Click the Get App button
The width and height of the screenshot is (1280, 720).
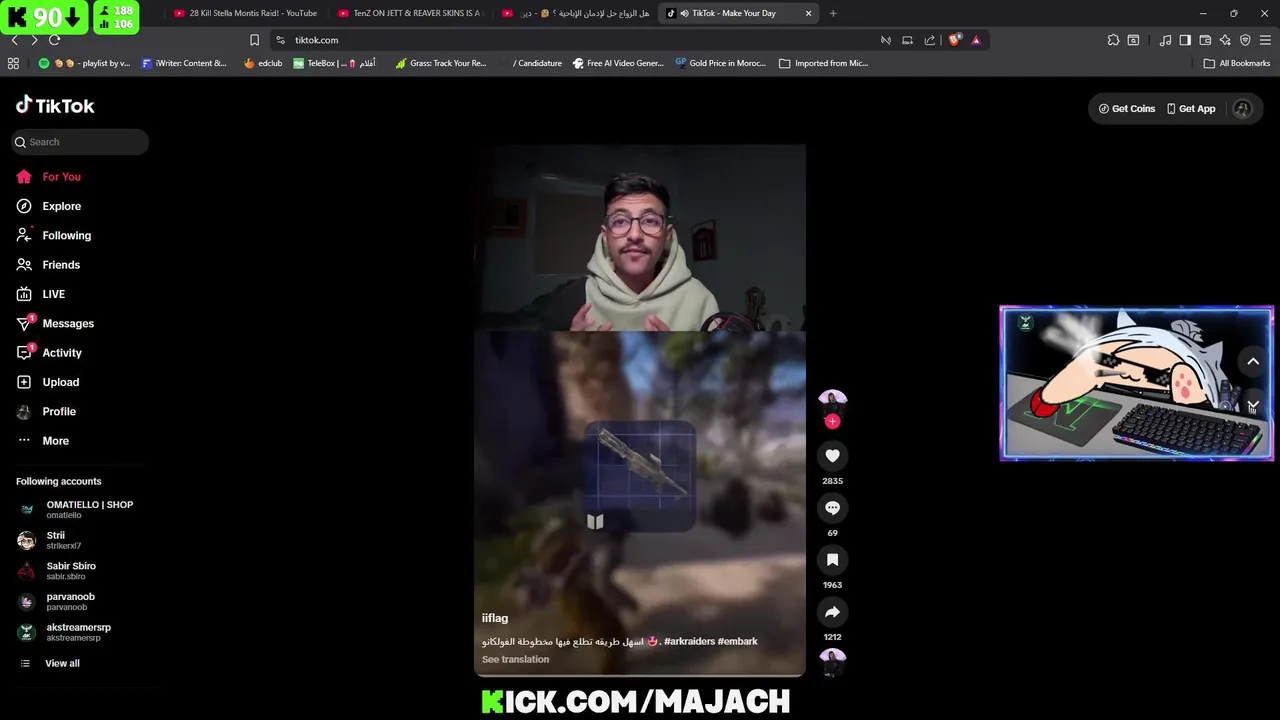tap(1190, 109)
